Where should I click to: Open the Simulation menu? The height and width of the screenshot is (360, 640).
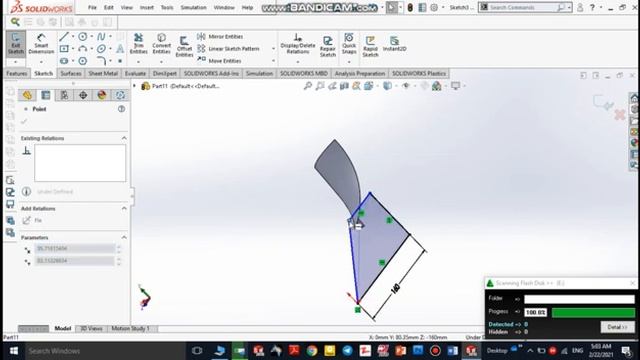[x=193, y=7]
